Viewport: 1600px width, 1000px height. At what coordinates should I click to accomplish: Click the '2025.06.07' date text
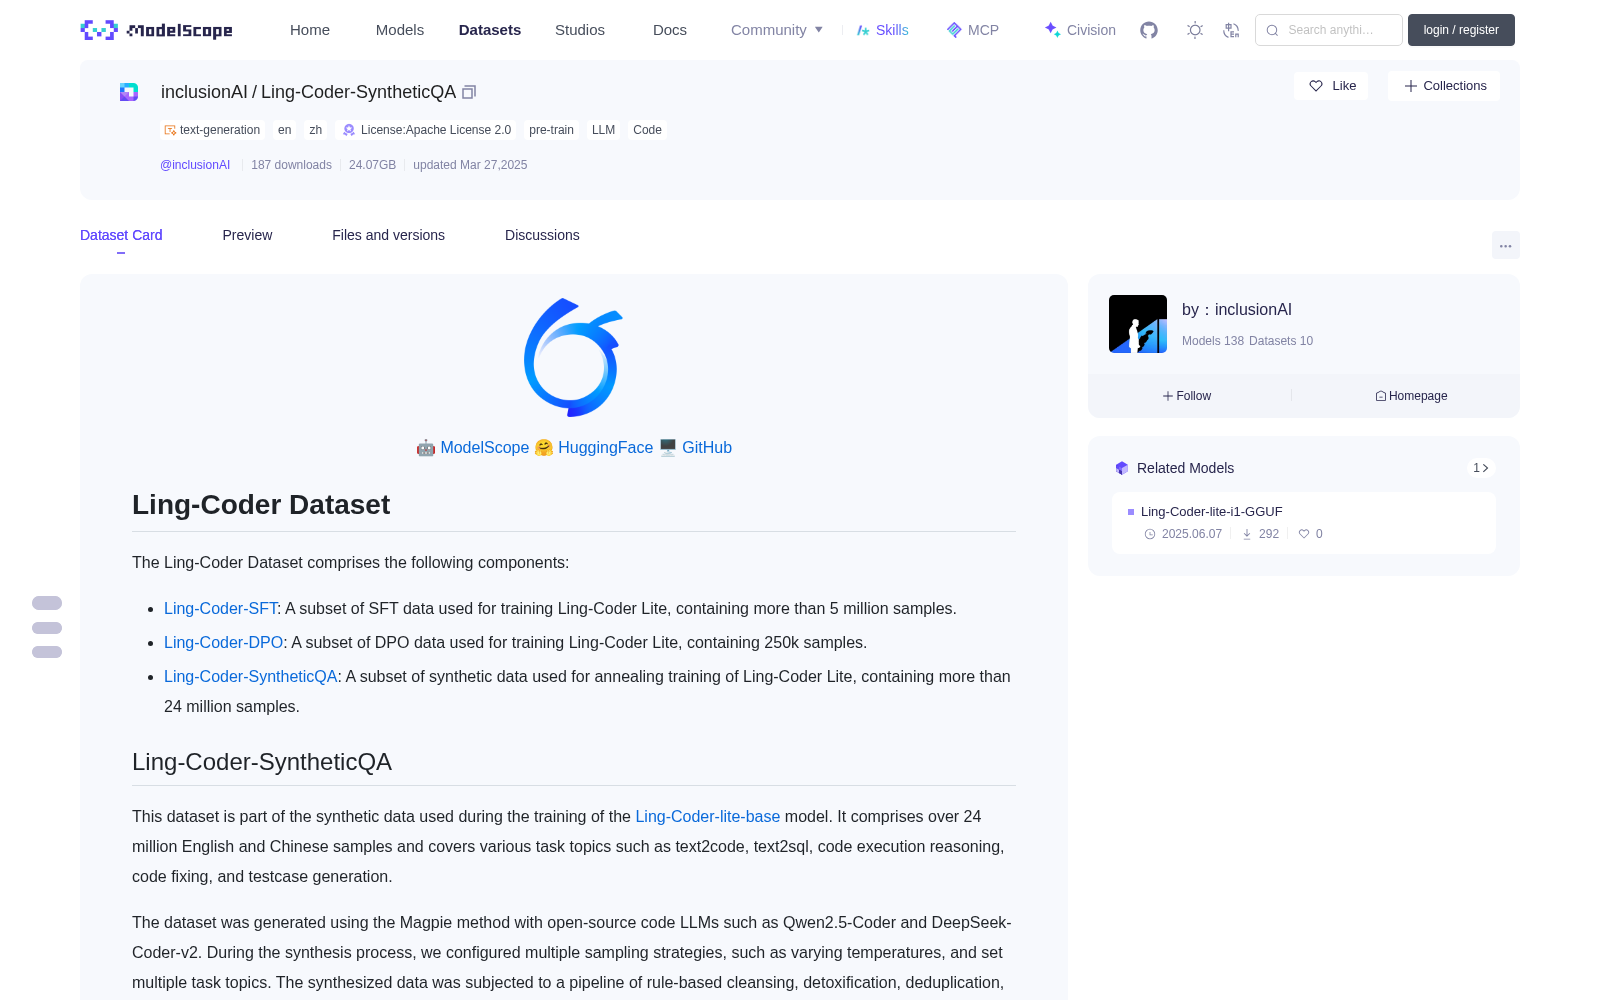[1192, 534]
